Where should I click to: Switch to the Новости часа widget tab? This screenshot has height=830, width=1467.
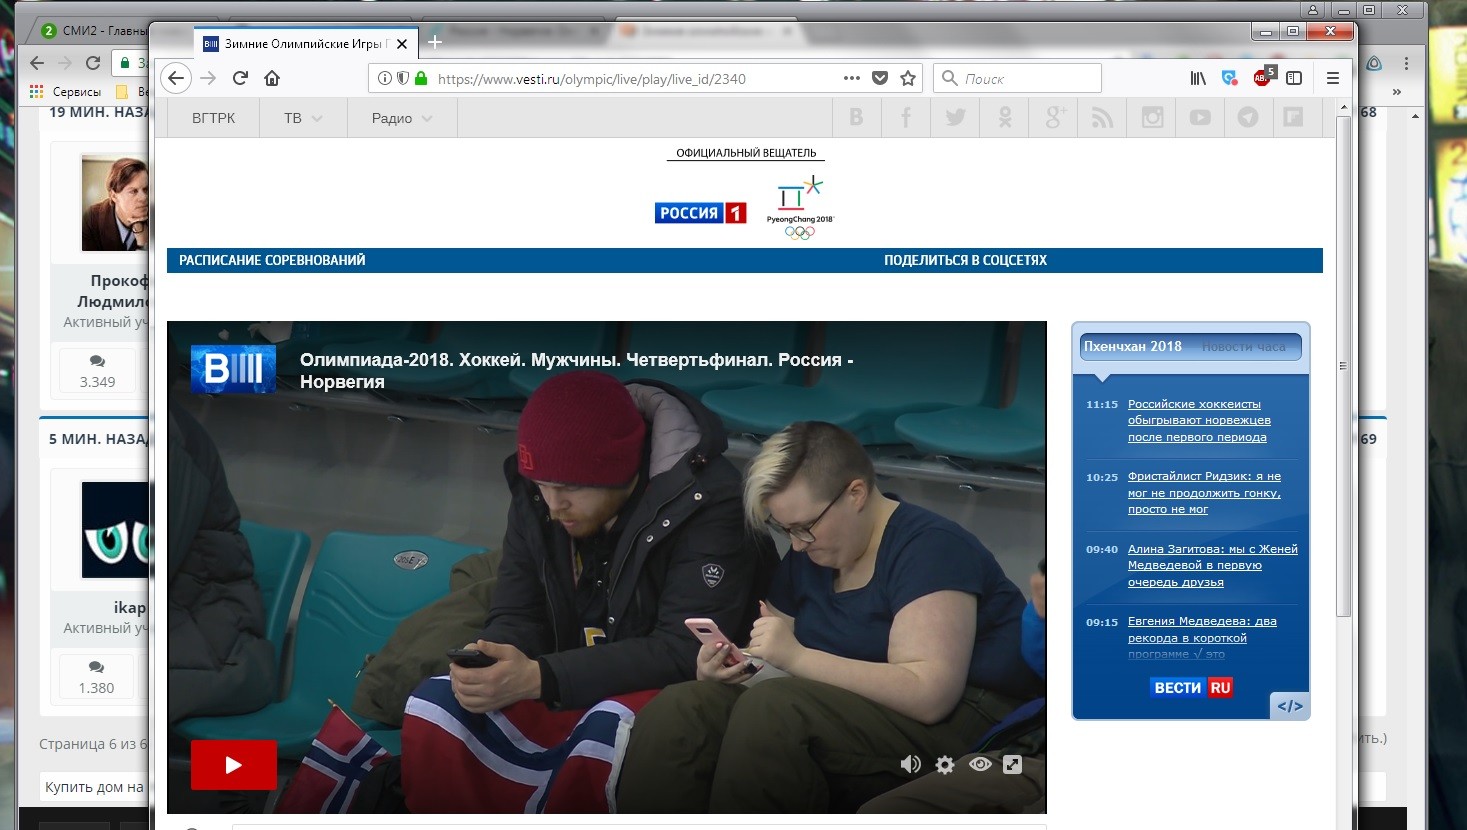(1243, 347)
